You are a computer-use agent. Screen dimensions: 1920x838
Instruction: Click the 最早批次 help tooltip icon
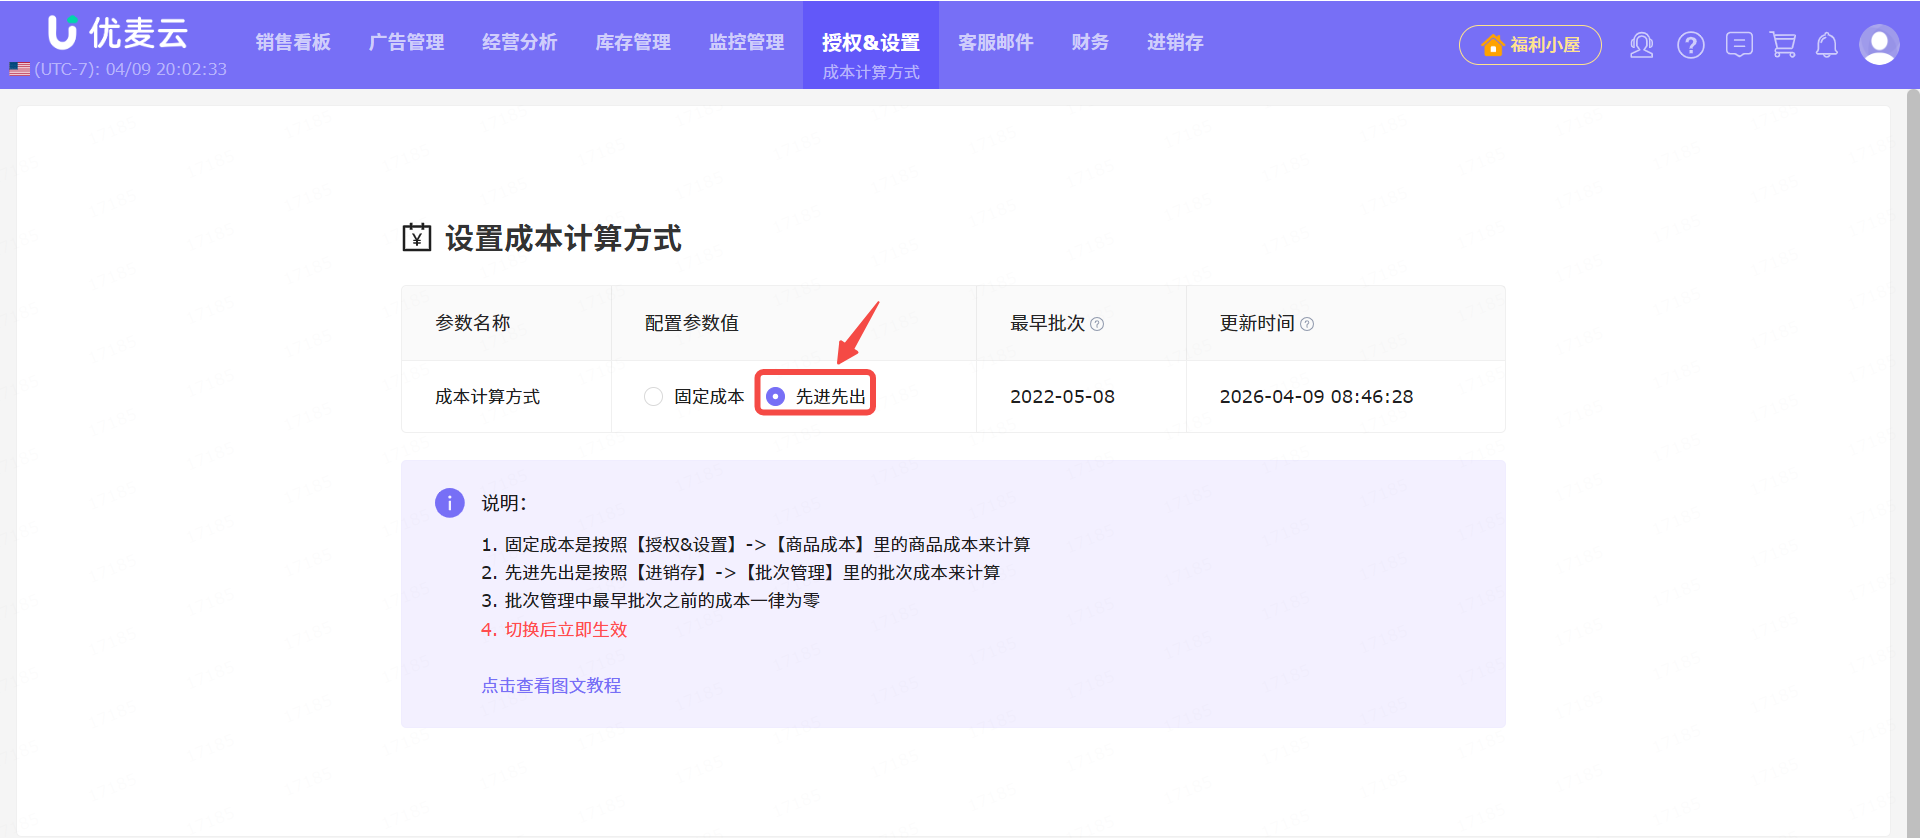pyautogui.click(x=1097, y=324)
